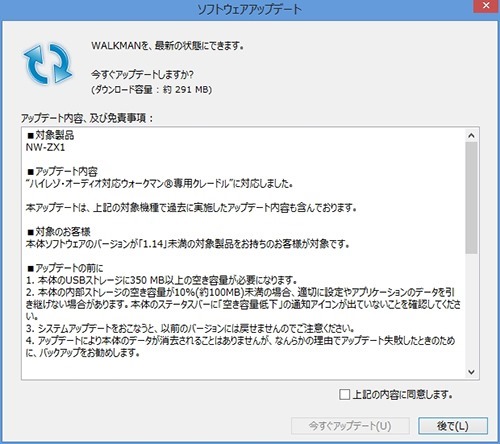Click the アップデート内容、及び免責事項 label

coord(87,118)
